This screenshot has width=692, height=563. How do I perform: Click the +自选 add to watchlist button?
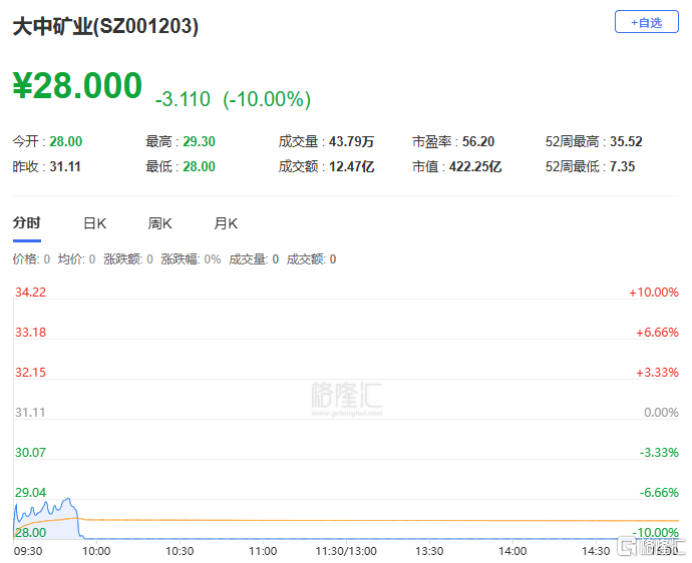[x=646, y=22]
